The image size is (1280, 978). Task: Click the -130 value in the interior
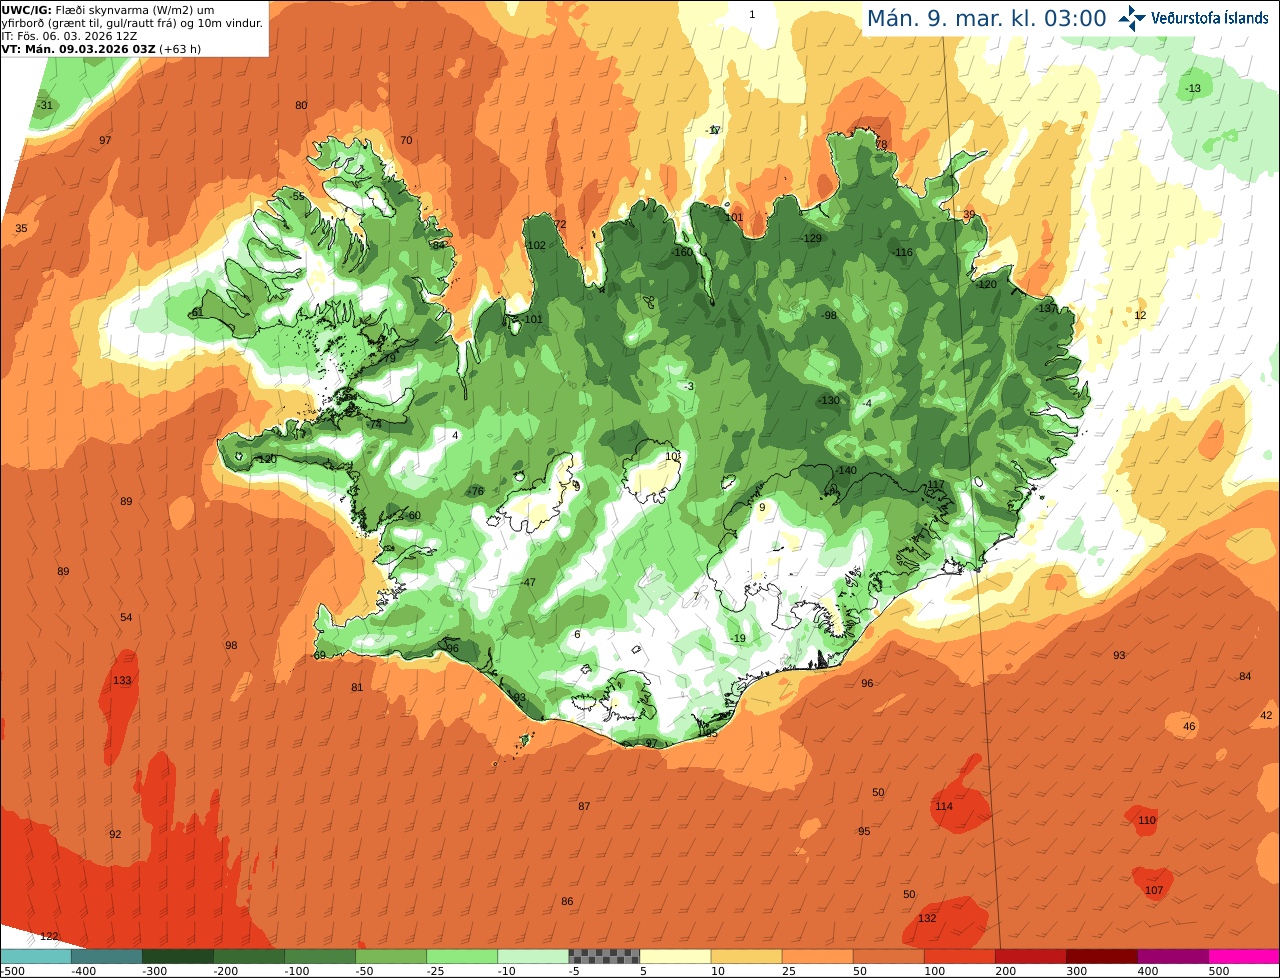[x=829, y=400]
